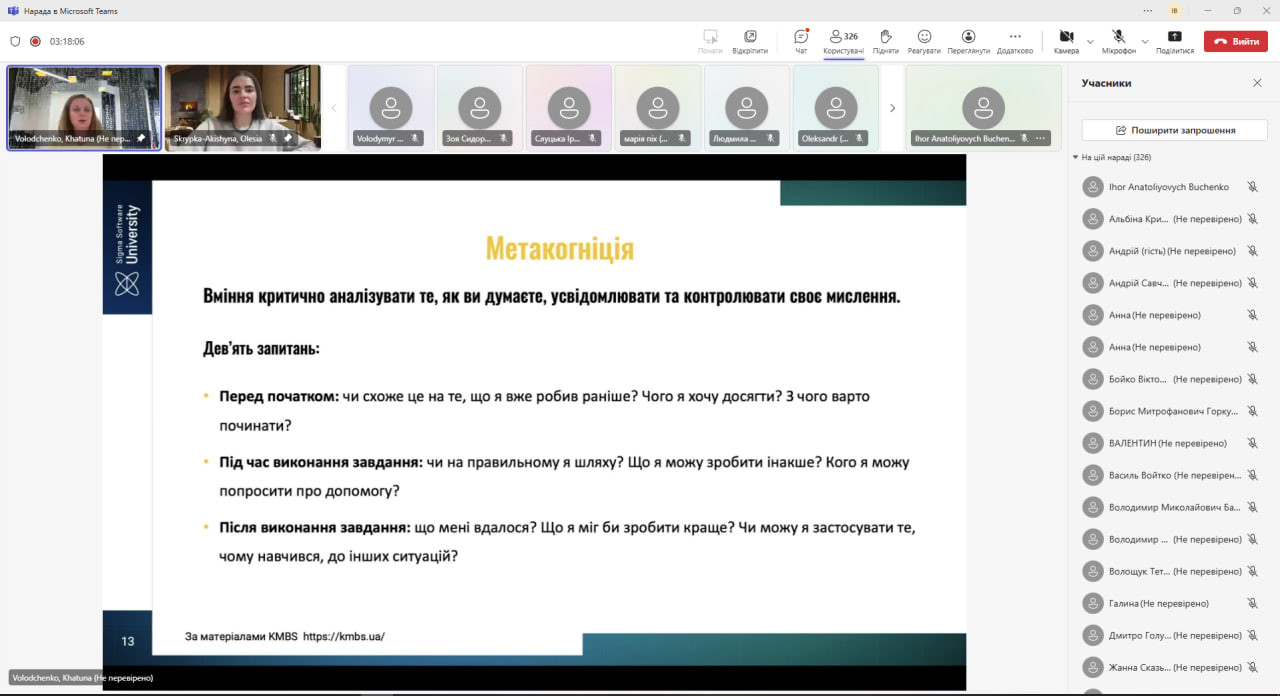Click Поділитися to share content

coord(1174,41)
